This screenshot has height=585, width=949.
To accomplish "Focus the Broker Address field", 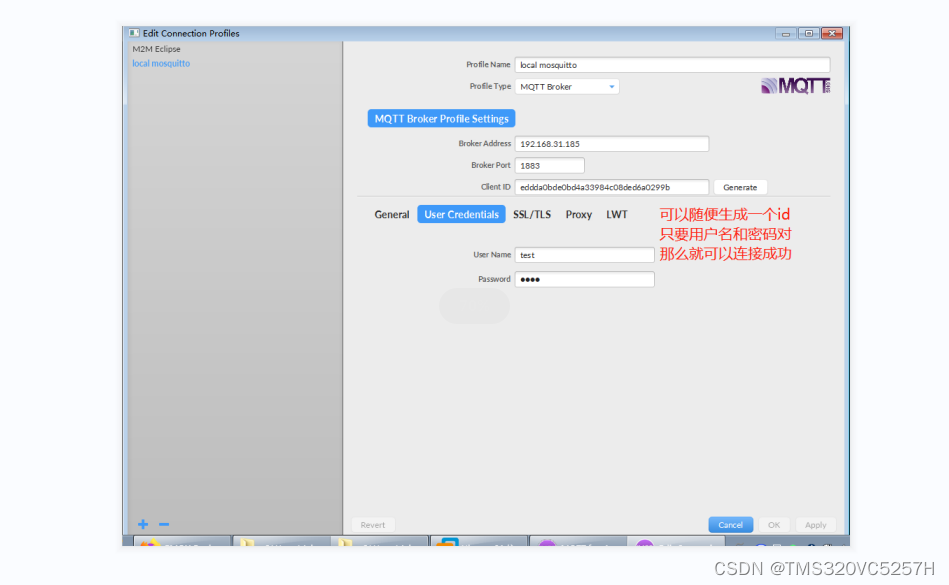I will click(x=611, y=144).
